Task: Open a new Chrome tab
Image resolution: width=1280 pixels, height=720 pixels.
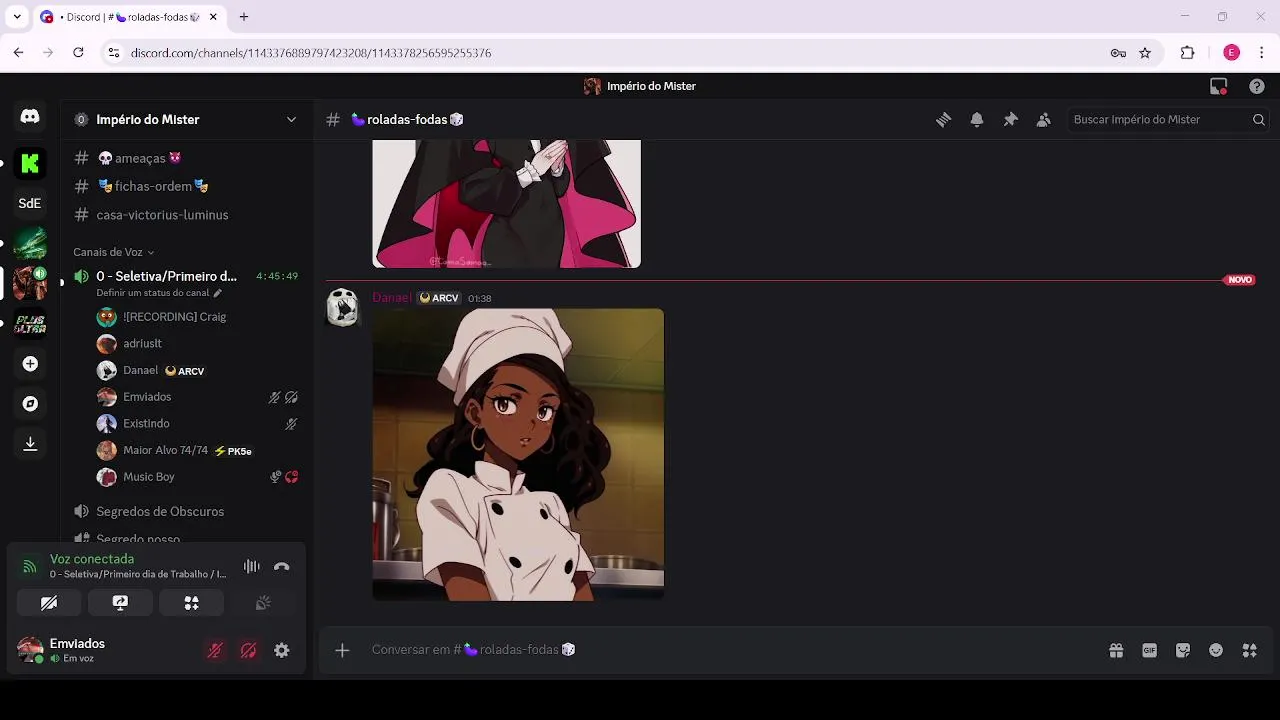Action: pyautogui.click(x=244, y=17)
